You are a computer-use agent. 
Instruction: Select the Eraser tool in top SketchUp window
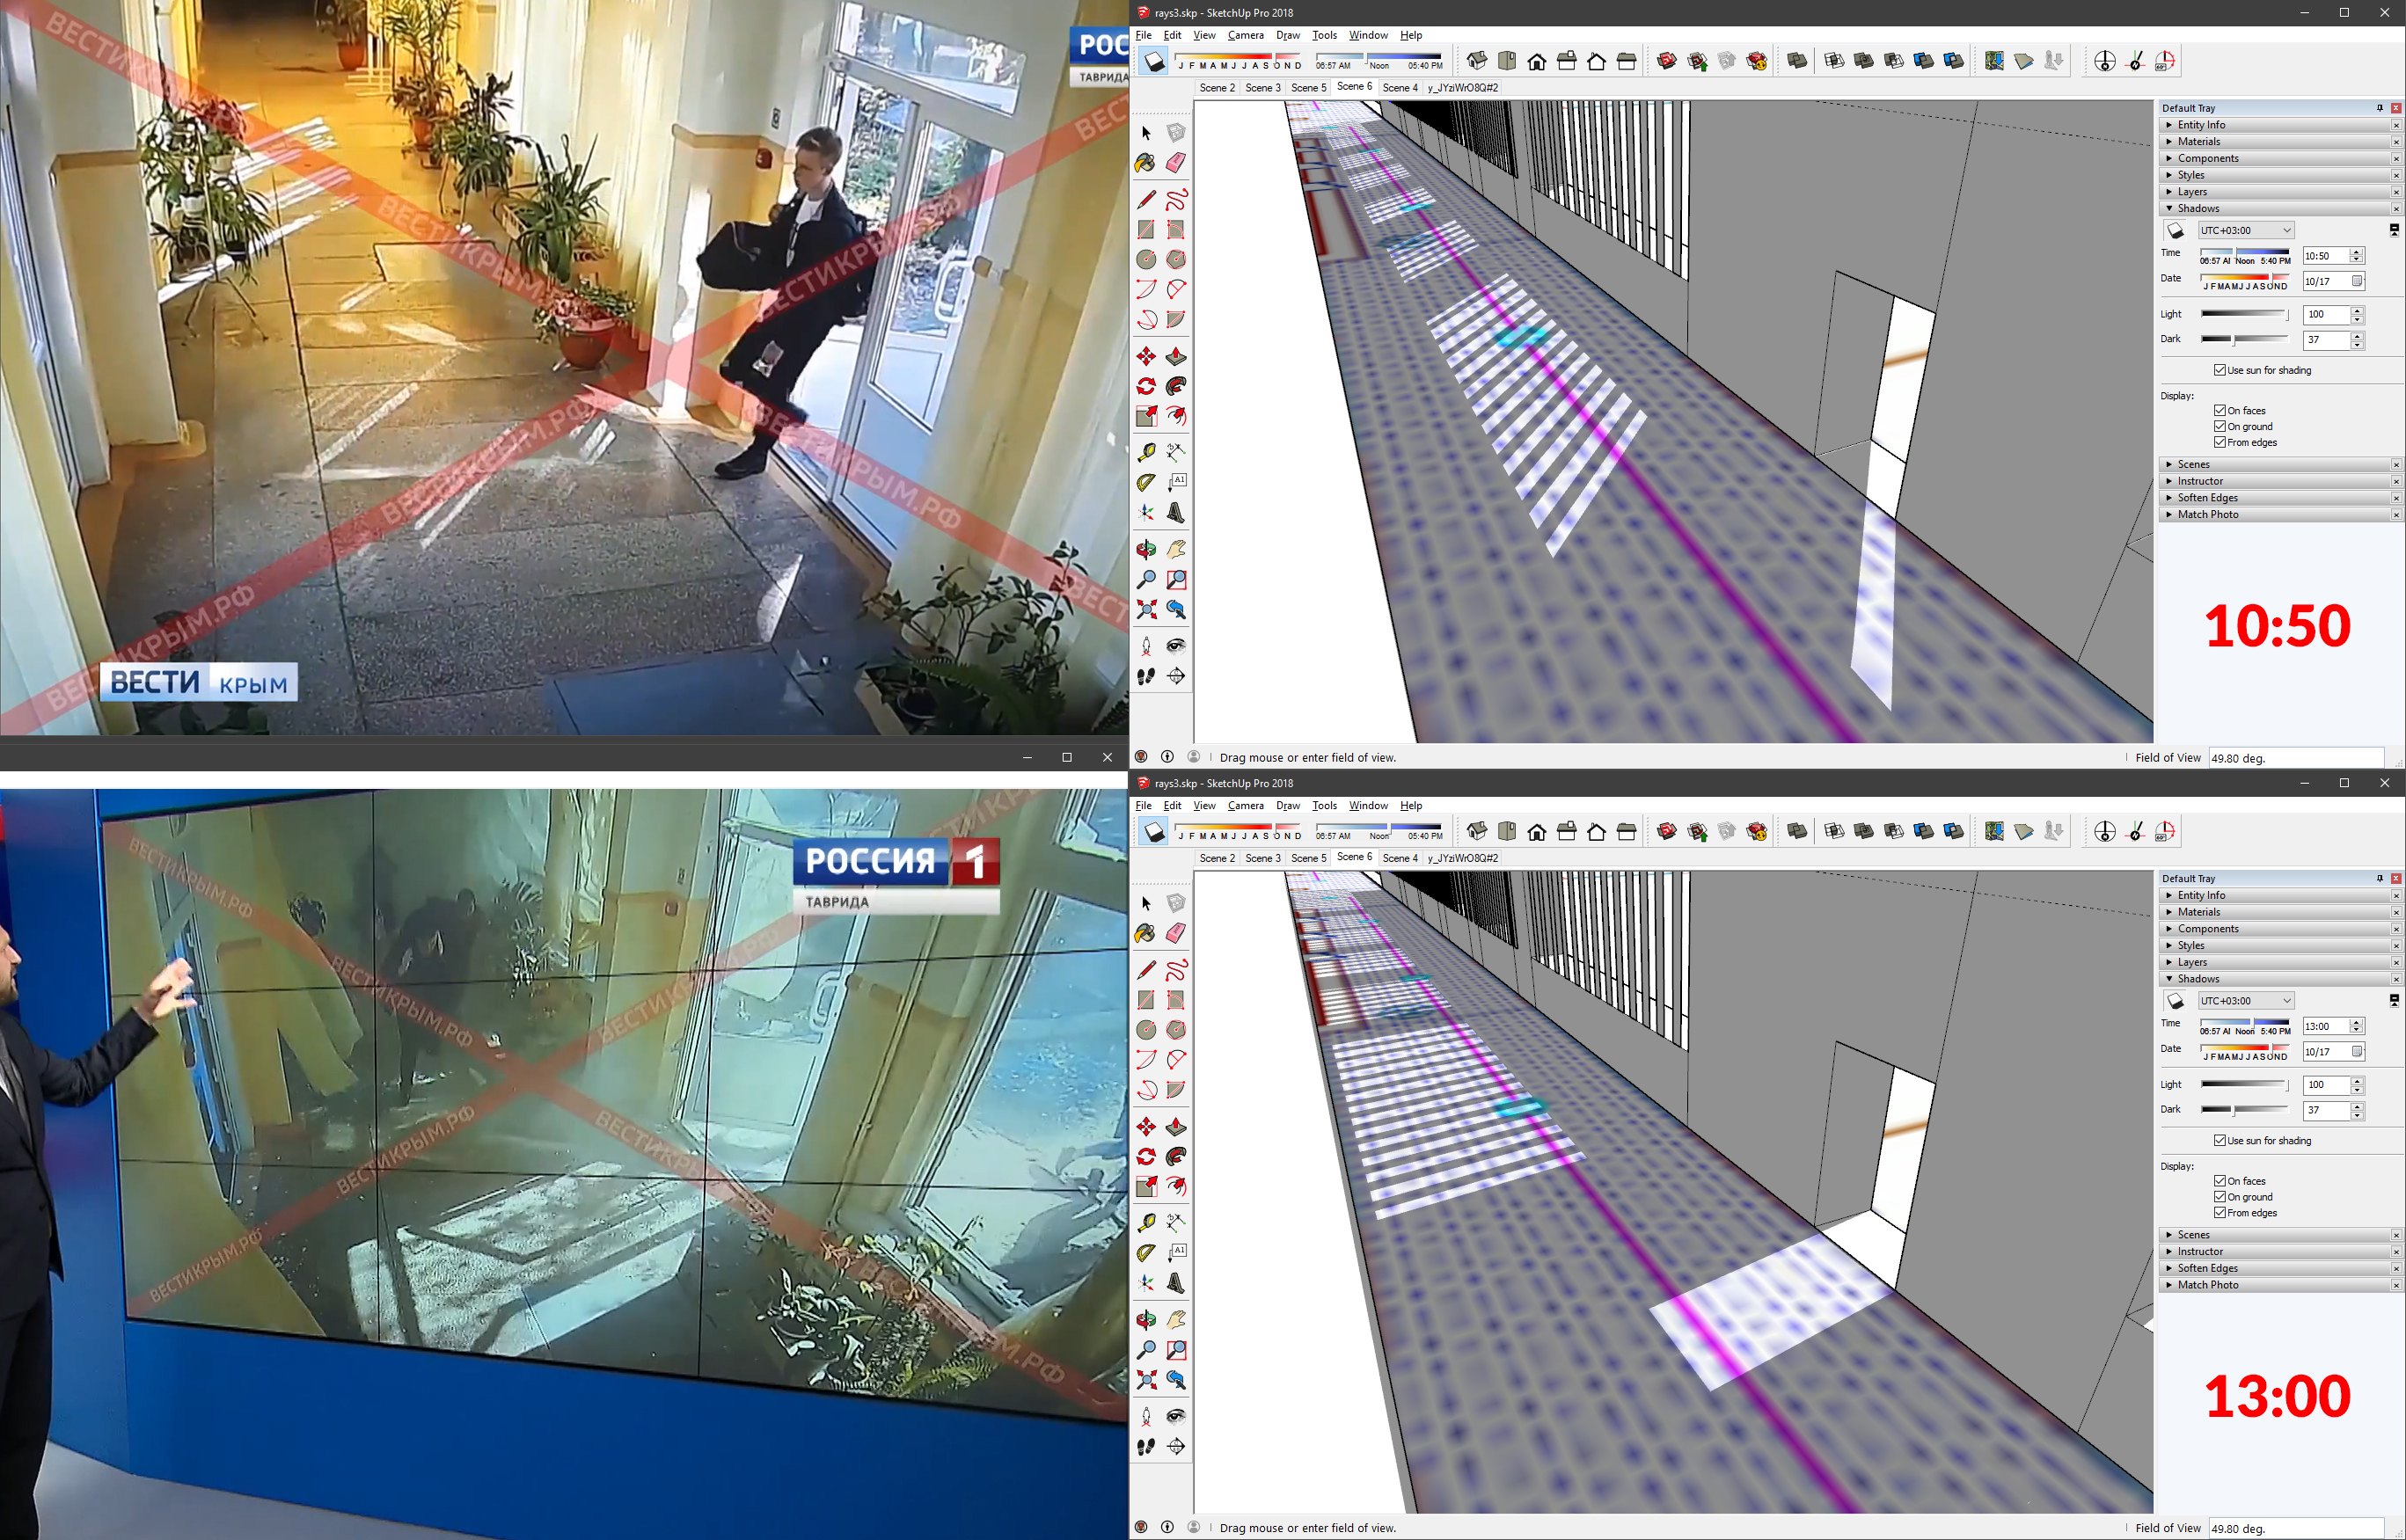point(1176,163)
